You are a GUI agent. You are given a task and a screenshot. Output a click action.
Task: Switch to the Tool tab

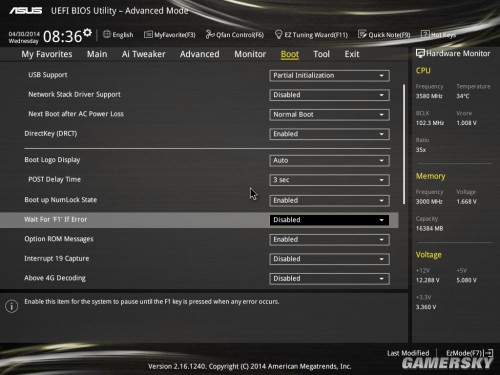pyautogui.click(x=321, y=54)
